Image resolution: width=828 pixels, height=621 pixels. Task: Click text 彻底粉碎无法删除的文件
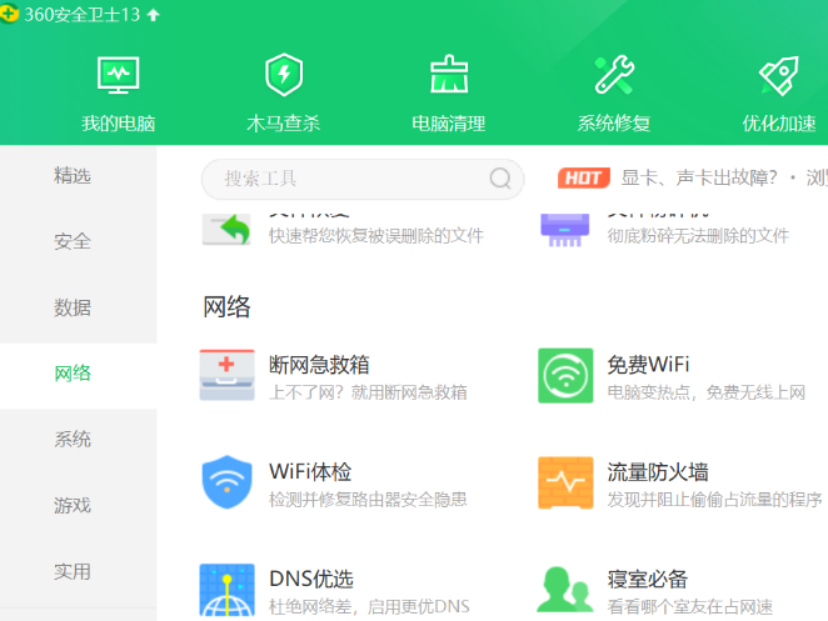coord(698,236)
